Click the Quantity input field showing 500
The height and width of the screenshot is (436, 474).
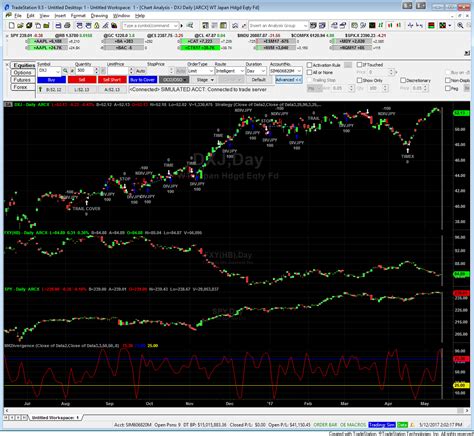(85, 71)
